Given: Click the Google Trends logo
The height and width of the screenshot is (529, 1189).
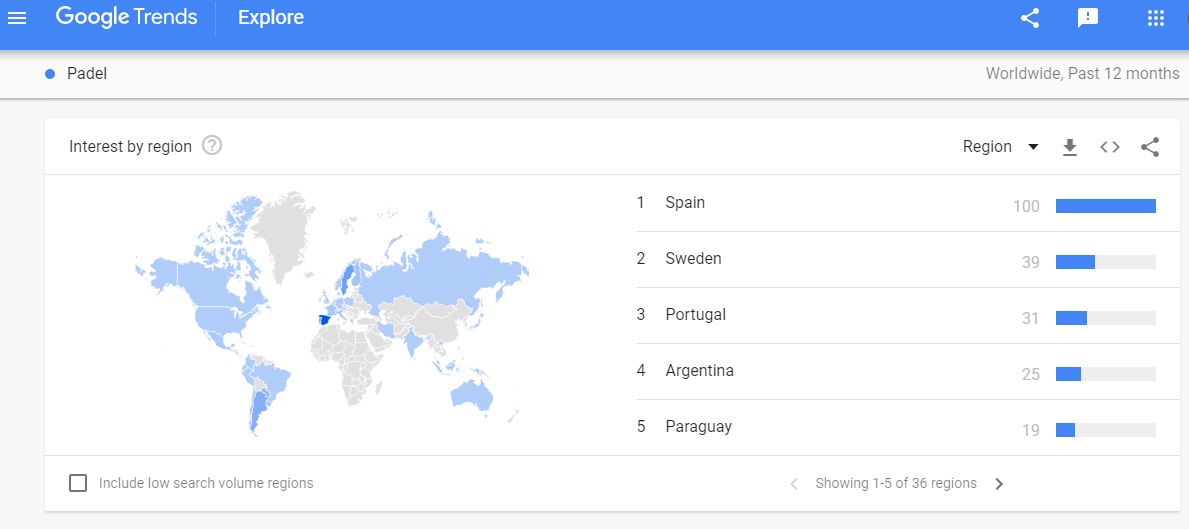Looking at the screenshot, I should click(x=127, y=17).
